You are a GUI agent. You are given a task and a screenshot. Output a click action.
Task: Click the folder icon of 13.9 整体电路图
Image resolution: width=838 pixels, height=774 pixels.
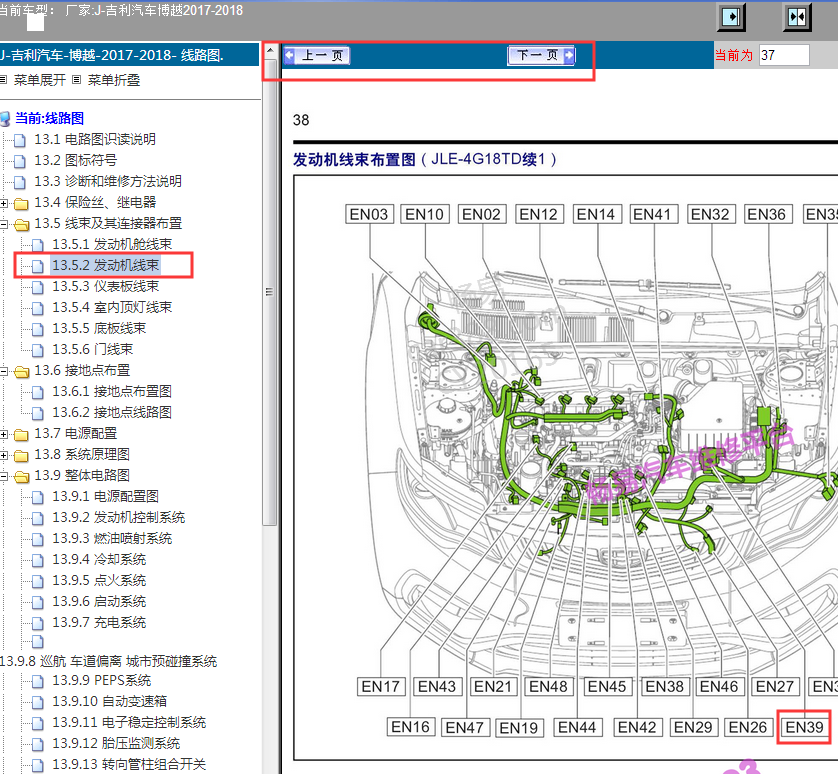pyautogui.click(x=21, y=476)
